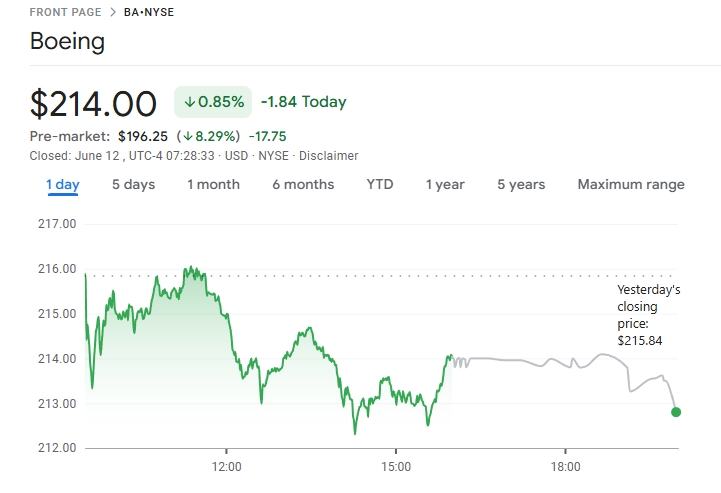The image size is (721, 493).
Task: Open the Disclaimer link
Action: point(329,156)
